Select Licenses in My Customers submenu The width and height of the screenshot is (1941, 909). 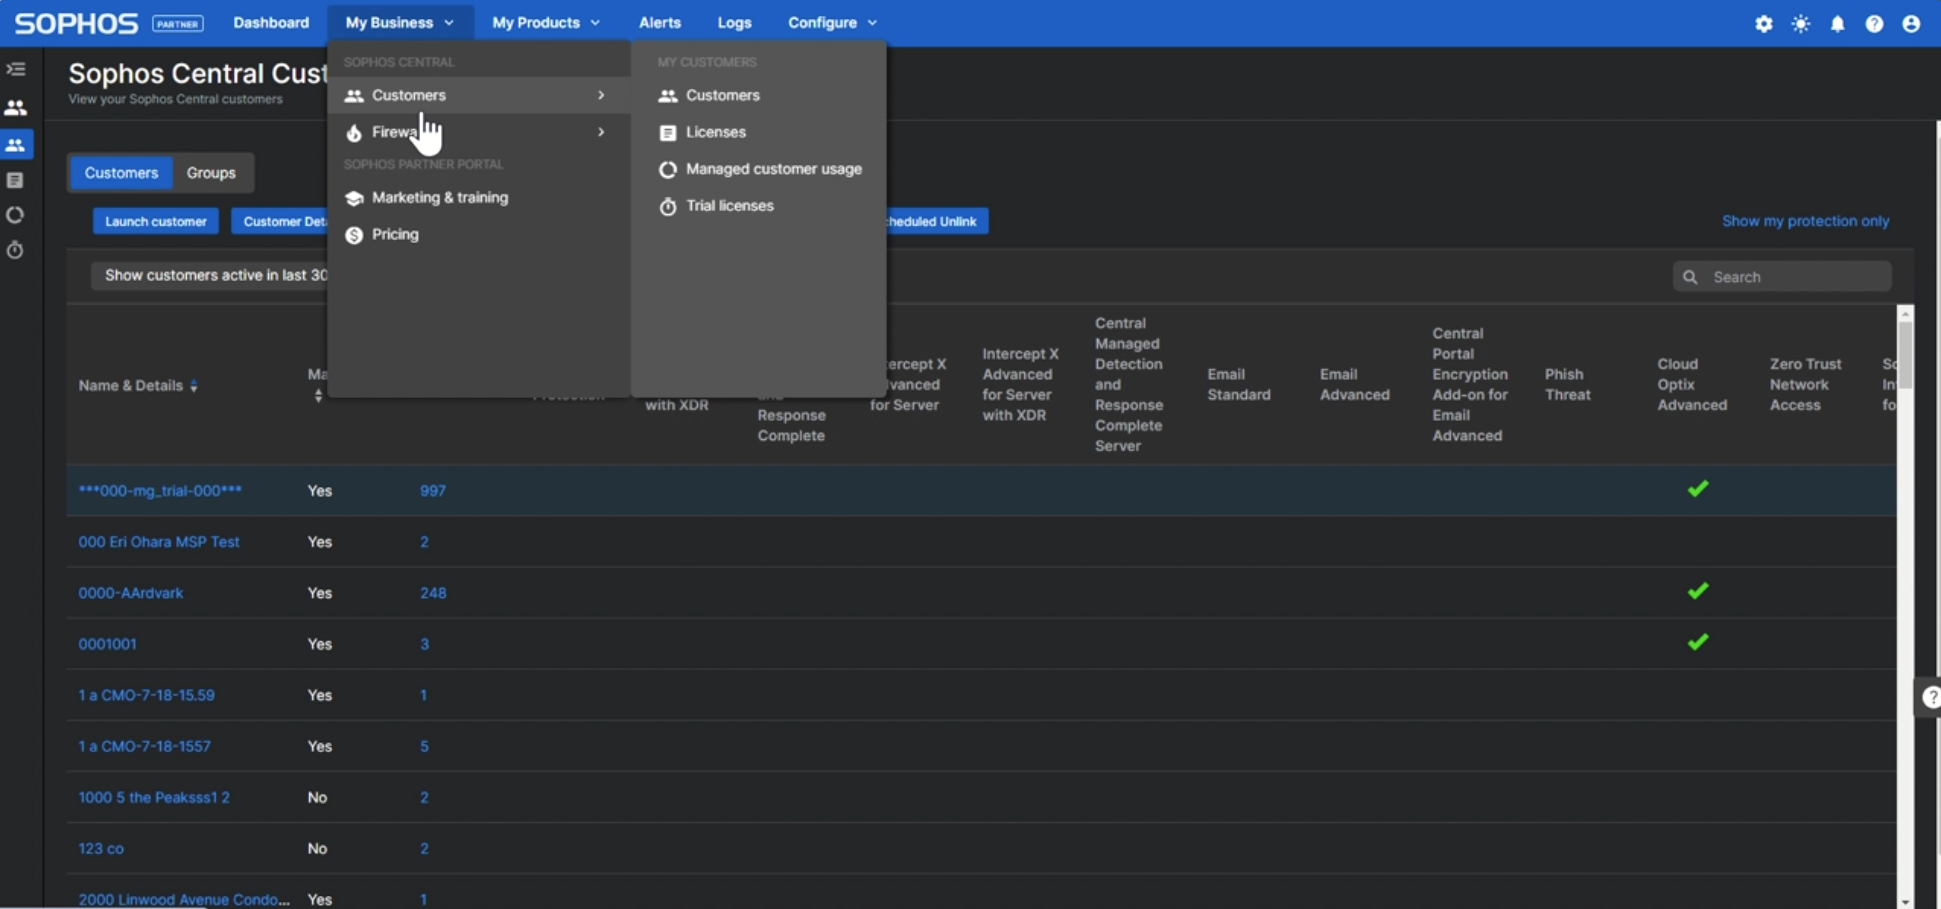[715, 132]
